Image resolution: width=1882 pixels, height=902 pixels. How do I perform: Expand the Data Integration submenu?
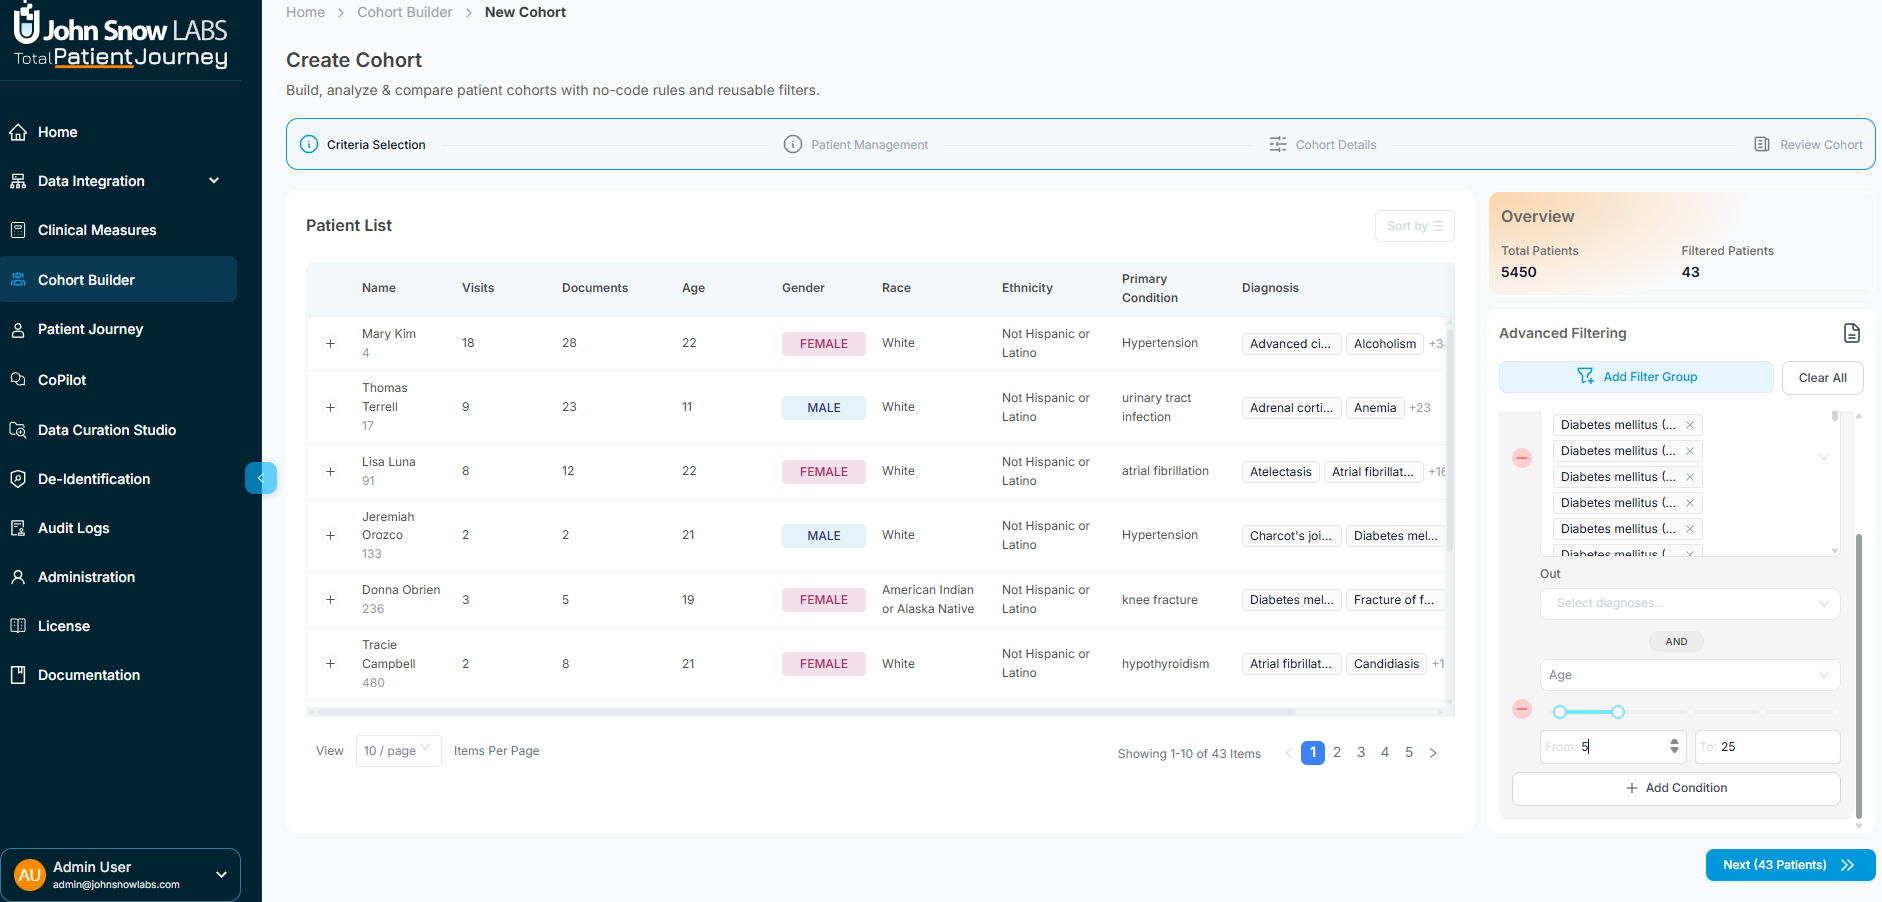point(213,181)
